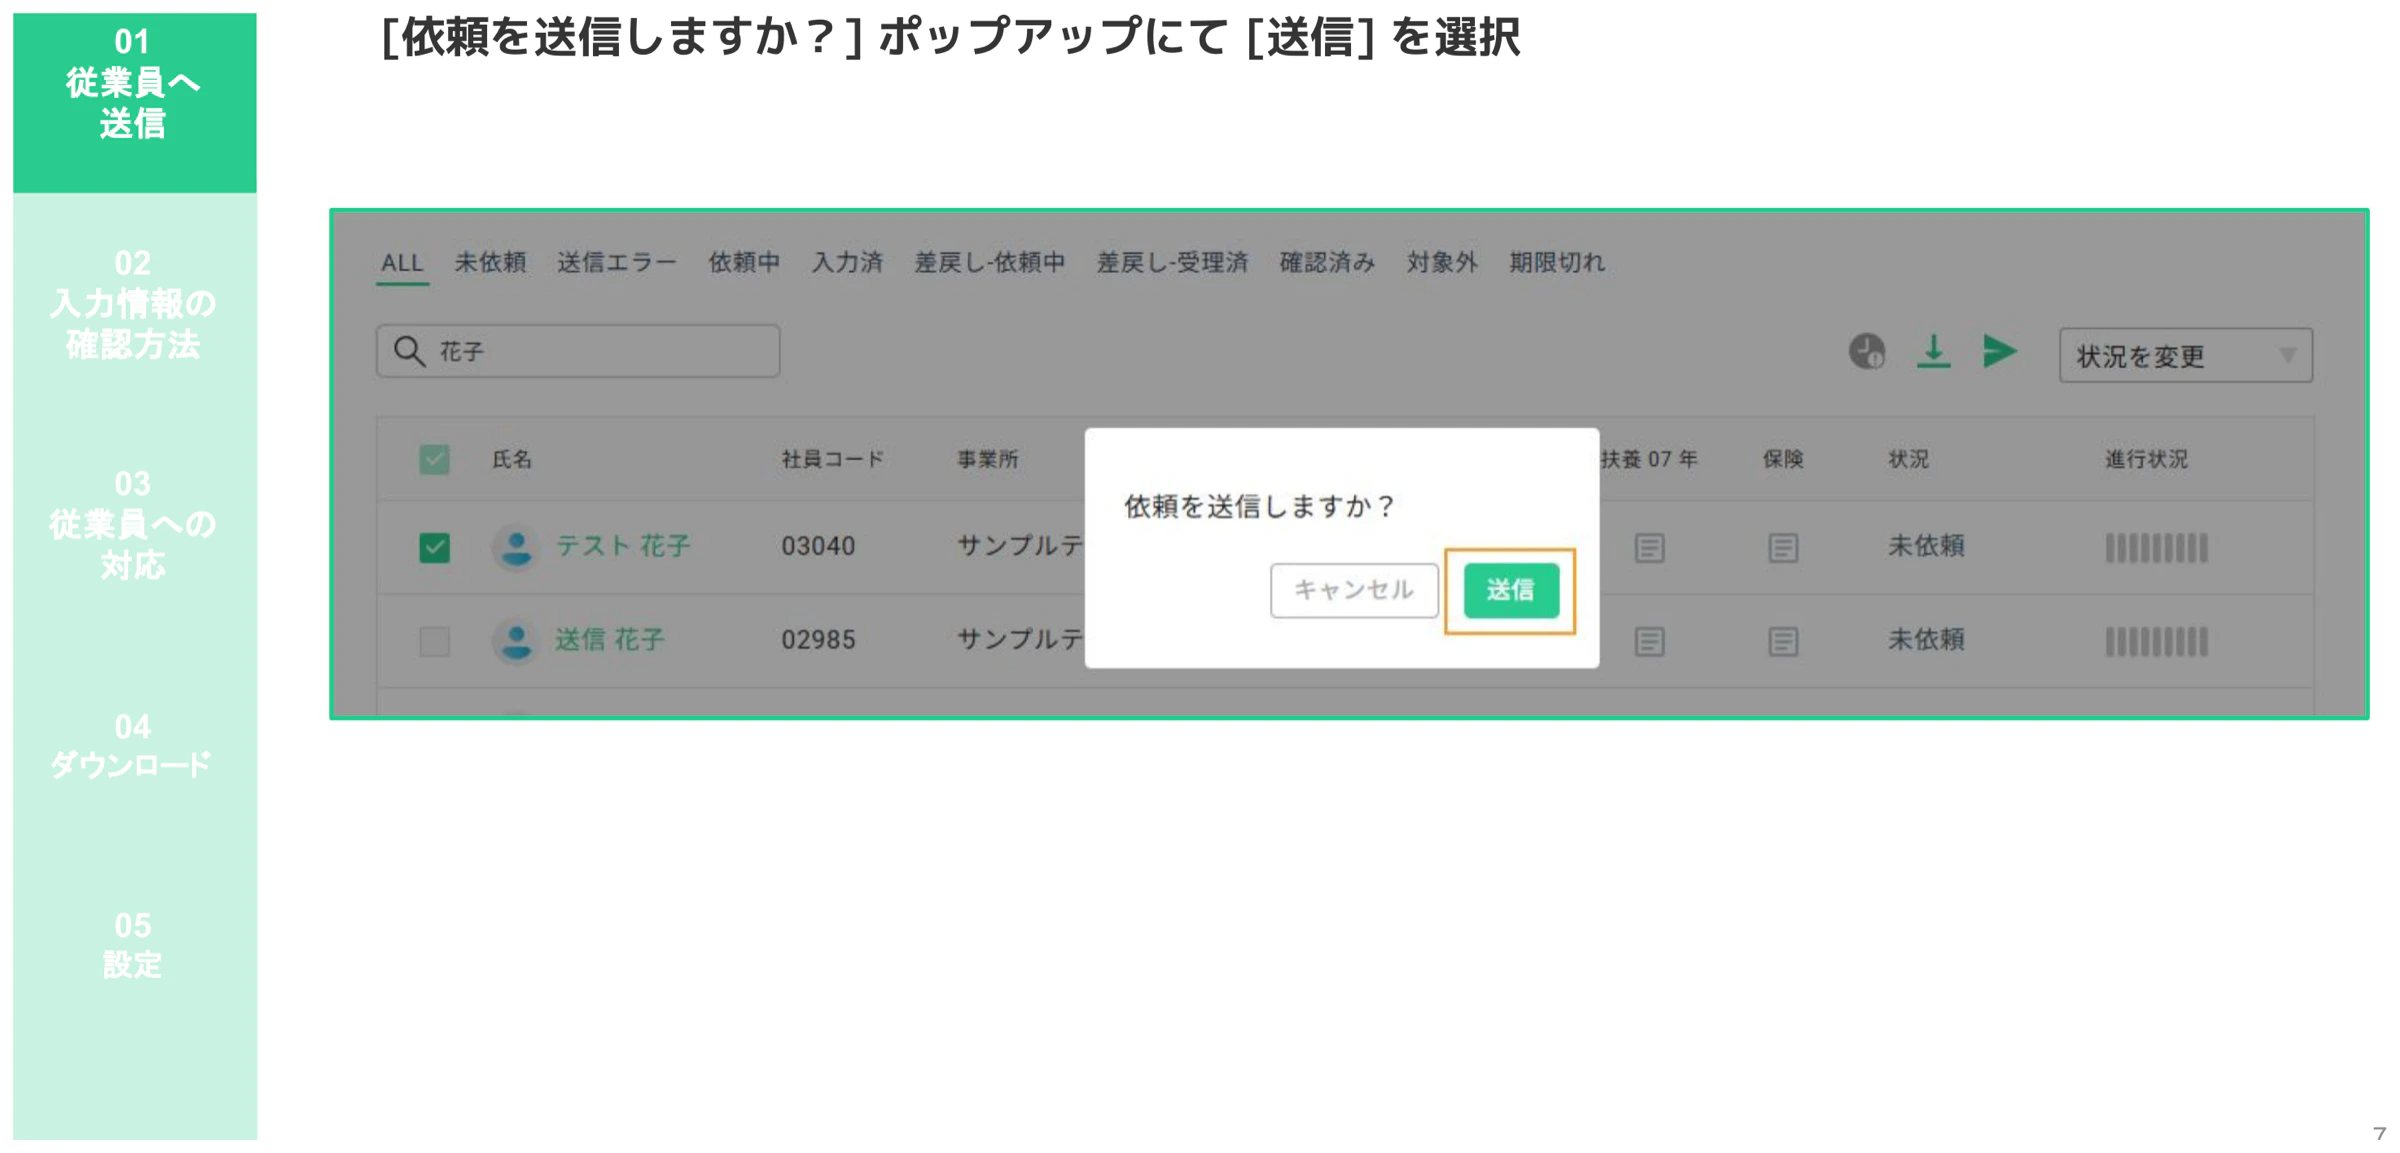Go to section 01 従業員へ送信
Viewport: 2400px width, 1153px height.
click(134, 102)
